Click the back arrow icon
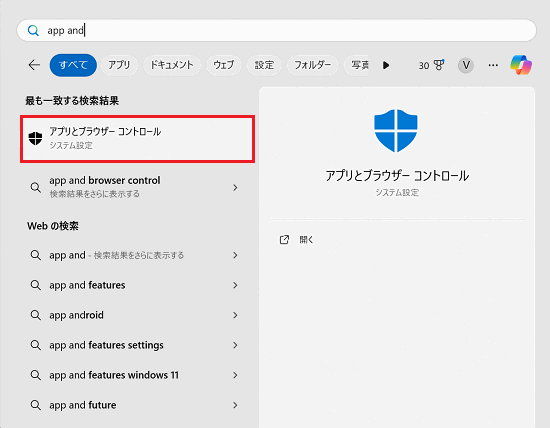 (x=34, y=65)
